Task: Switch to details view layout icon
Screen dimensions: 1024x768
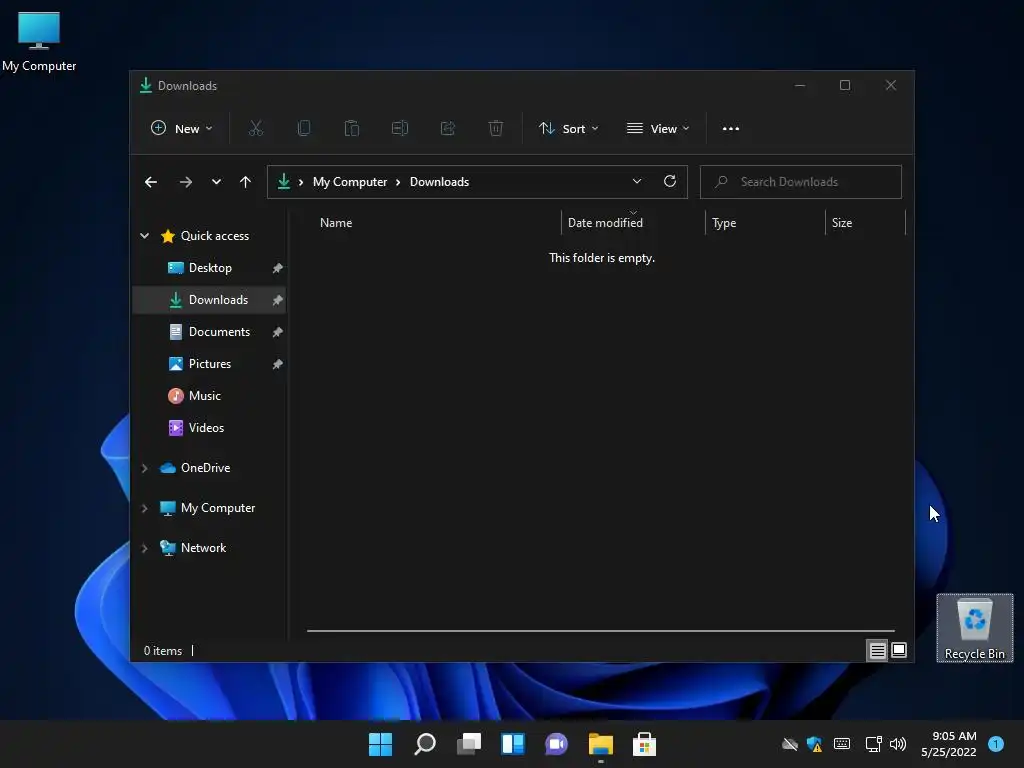Action: click(877, 650)
